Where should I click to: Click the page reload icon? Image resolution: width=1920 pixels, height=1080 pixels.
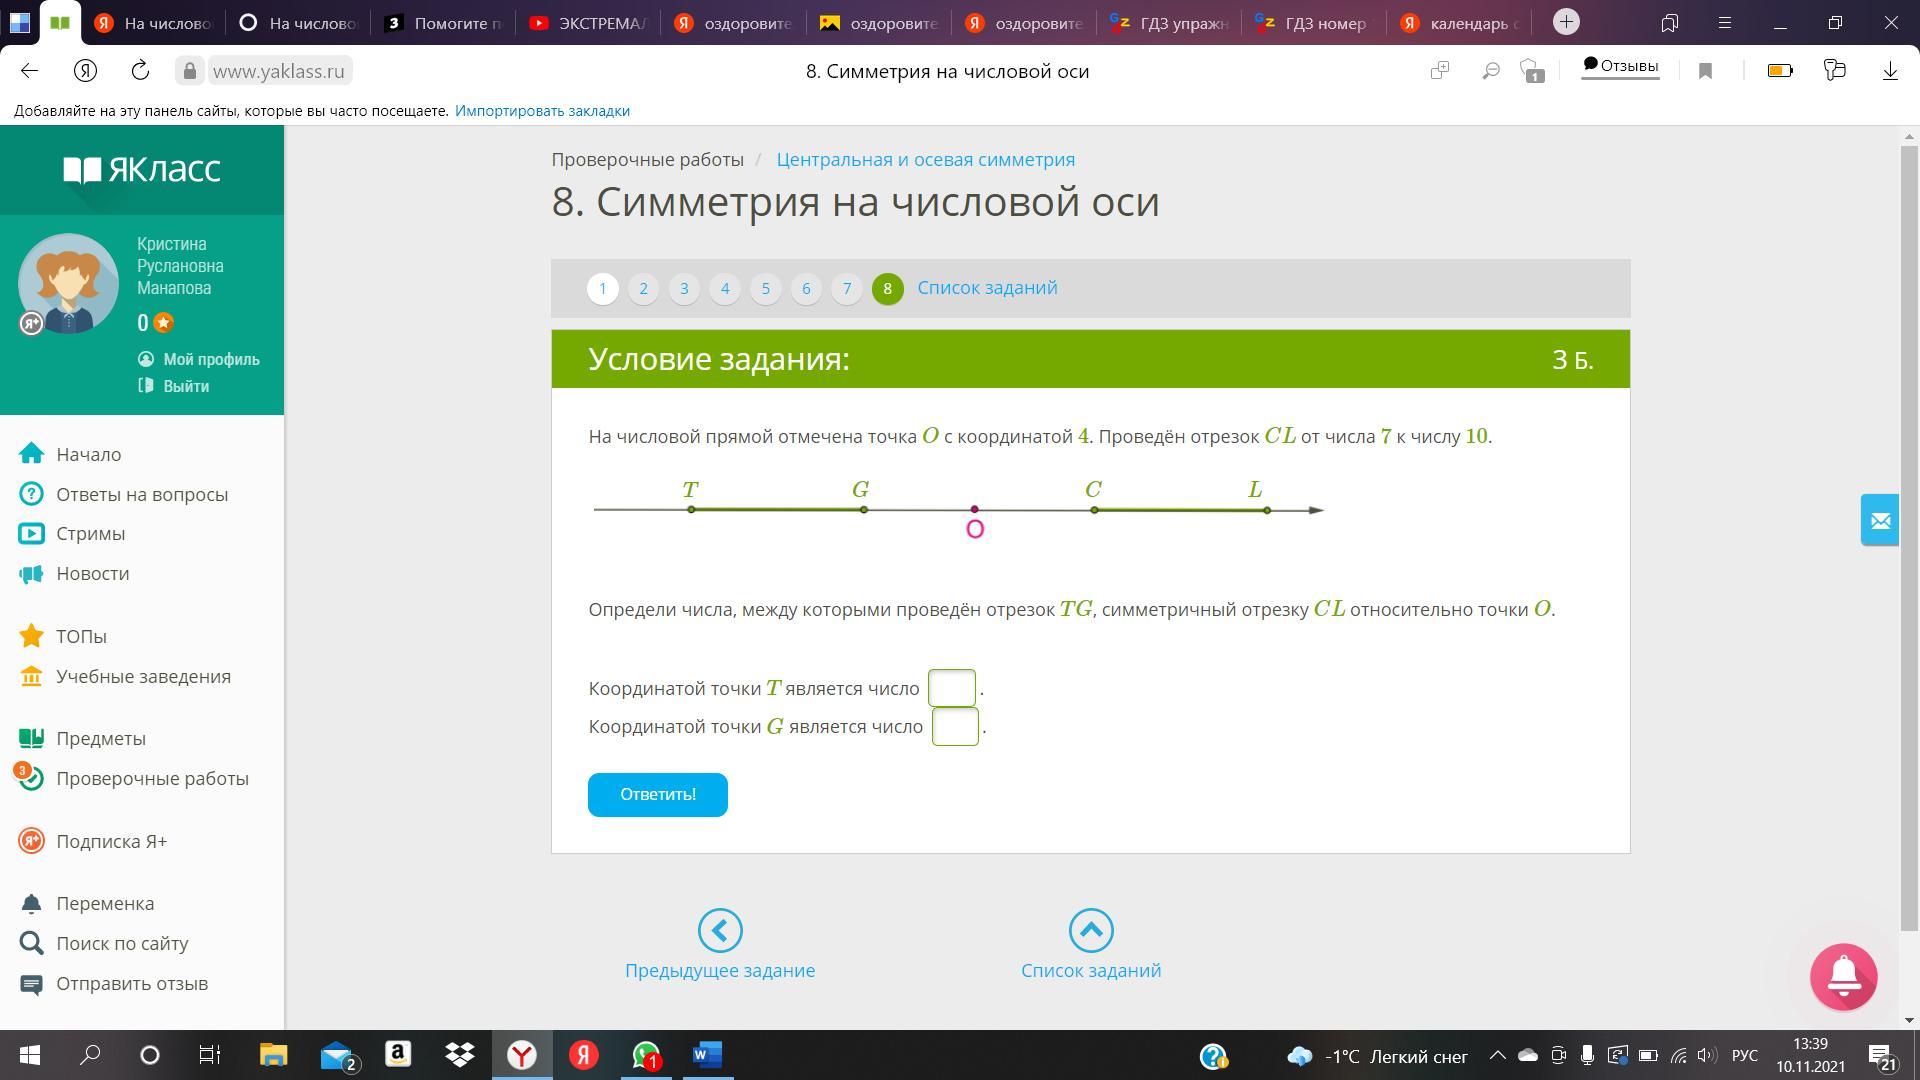click(140, 71)
